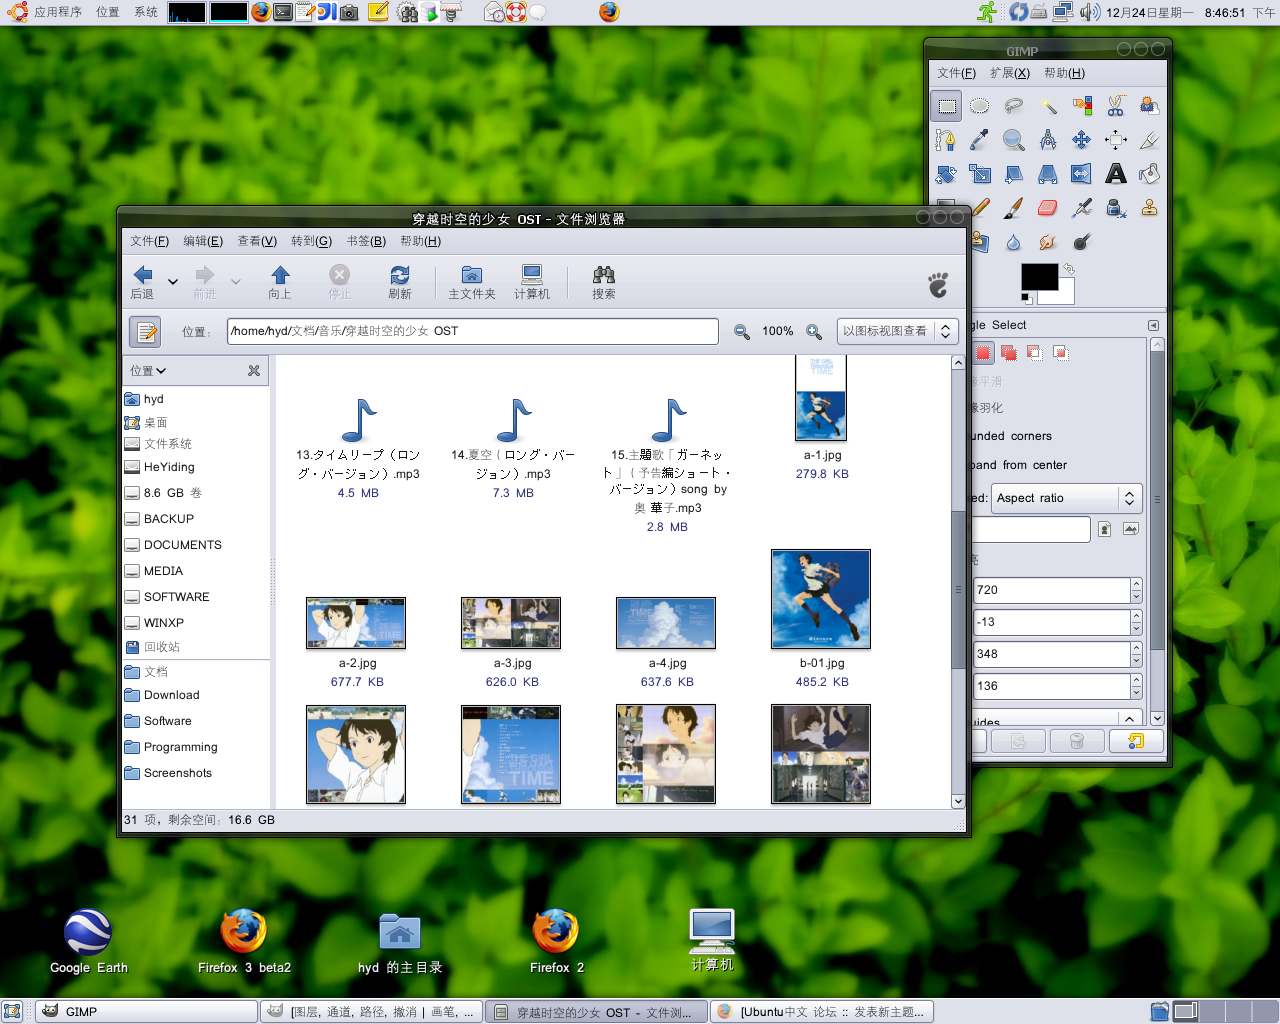Go back with 后退 button
This screenshot has width=1280, height=1024.
coord(143,282)
